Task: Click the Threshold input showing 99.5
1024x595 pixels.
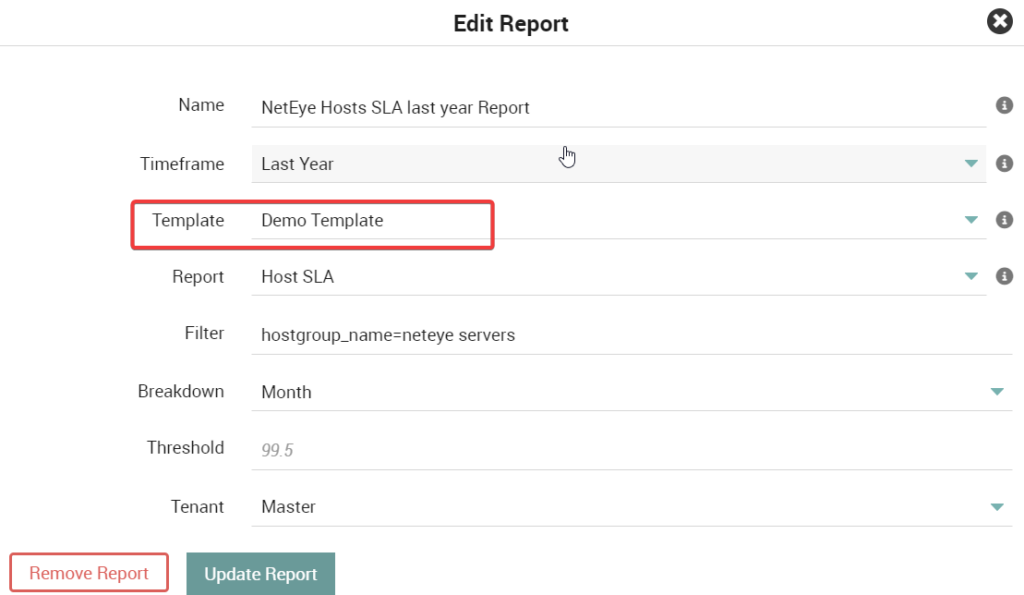Action: point(632,450)
